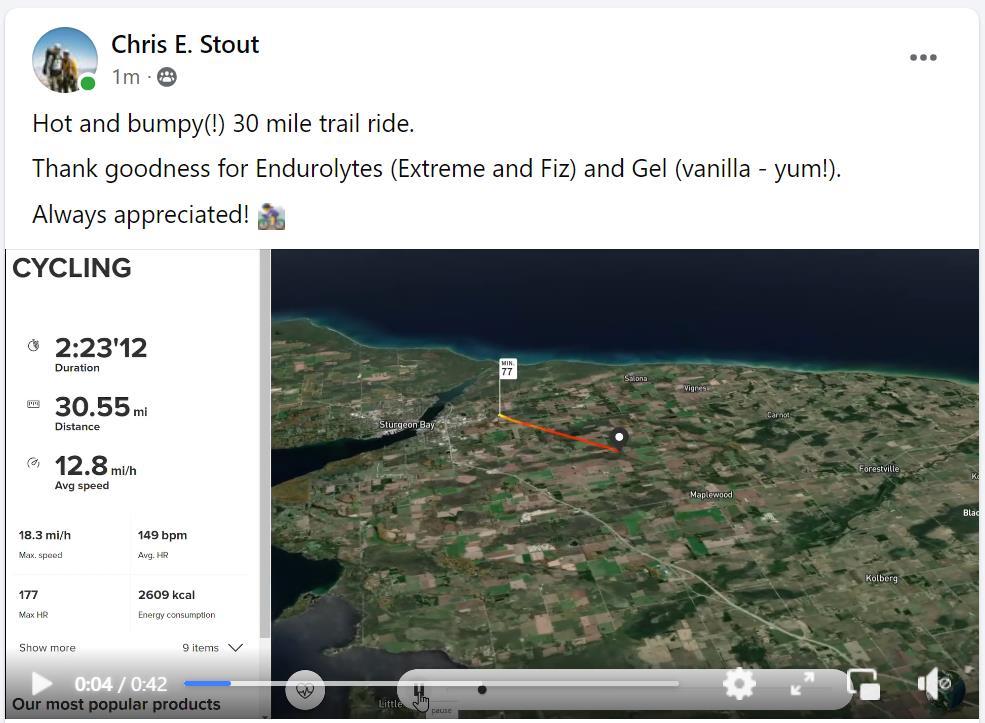This screenshot has width=985, height=723.
Task: Expand video to fullscreen
Action: point(802,683)
